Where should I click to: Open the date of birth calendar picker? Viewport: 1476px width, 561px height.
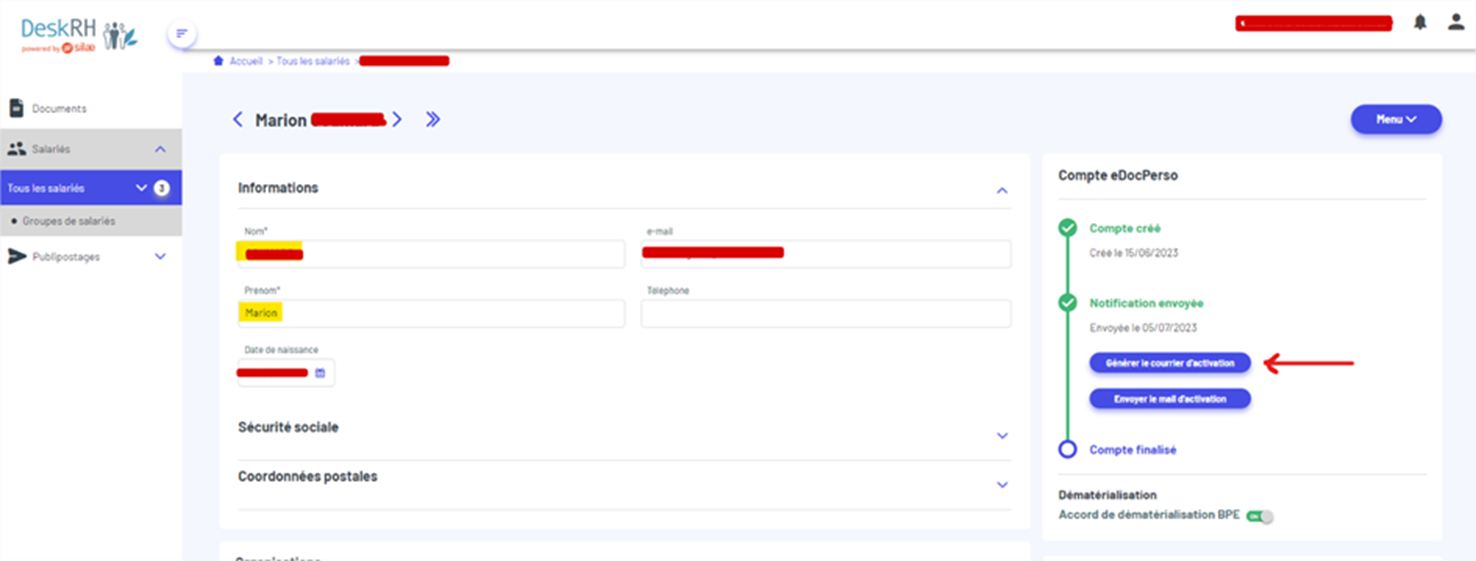point(320,373)
